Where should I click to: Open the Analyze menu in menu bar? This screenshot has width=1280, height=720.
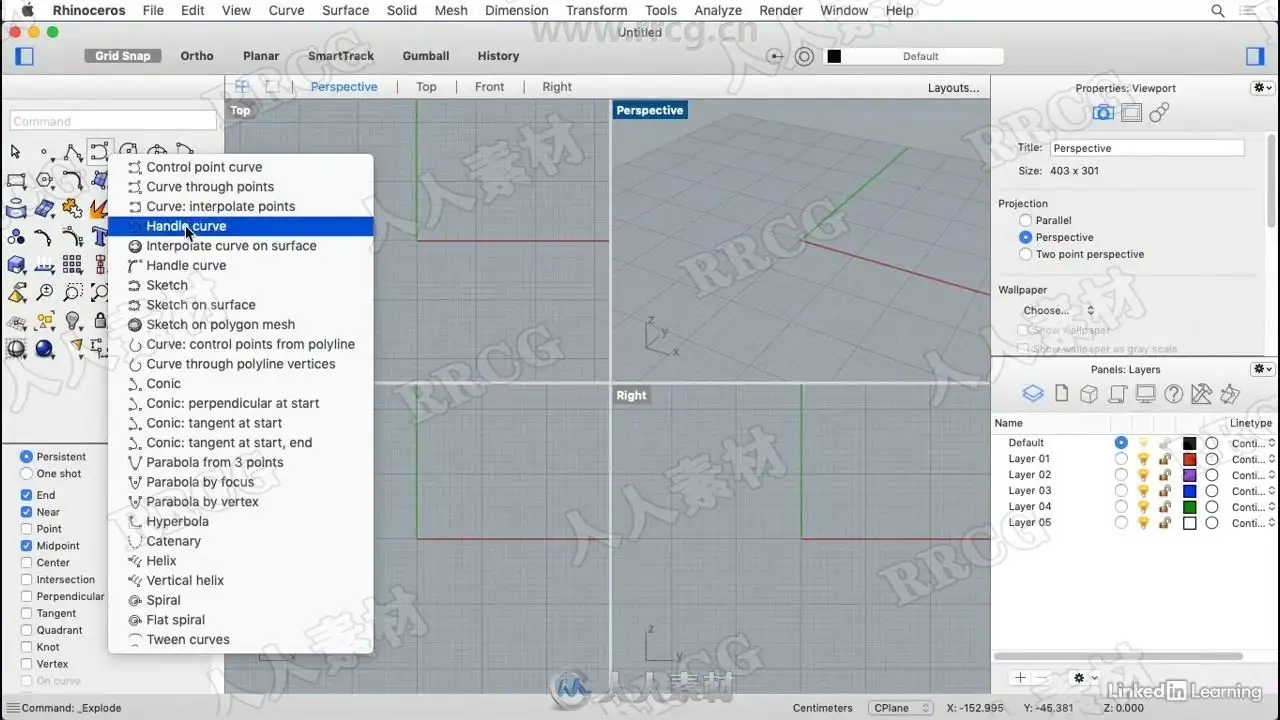coord(718,10)
